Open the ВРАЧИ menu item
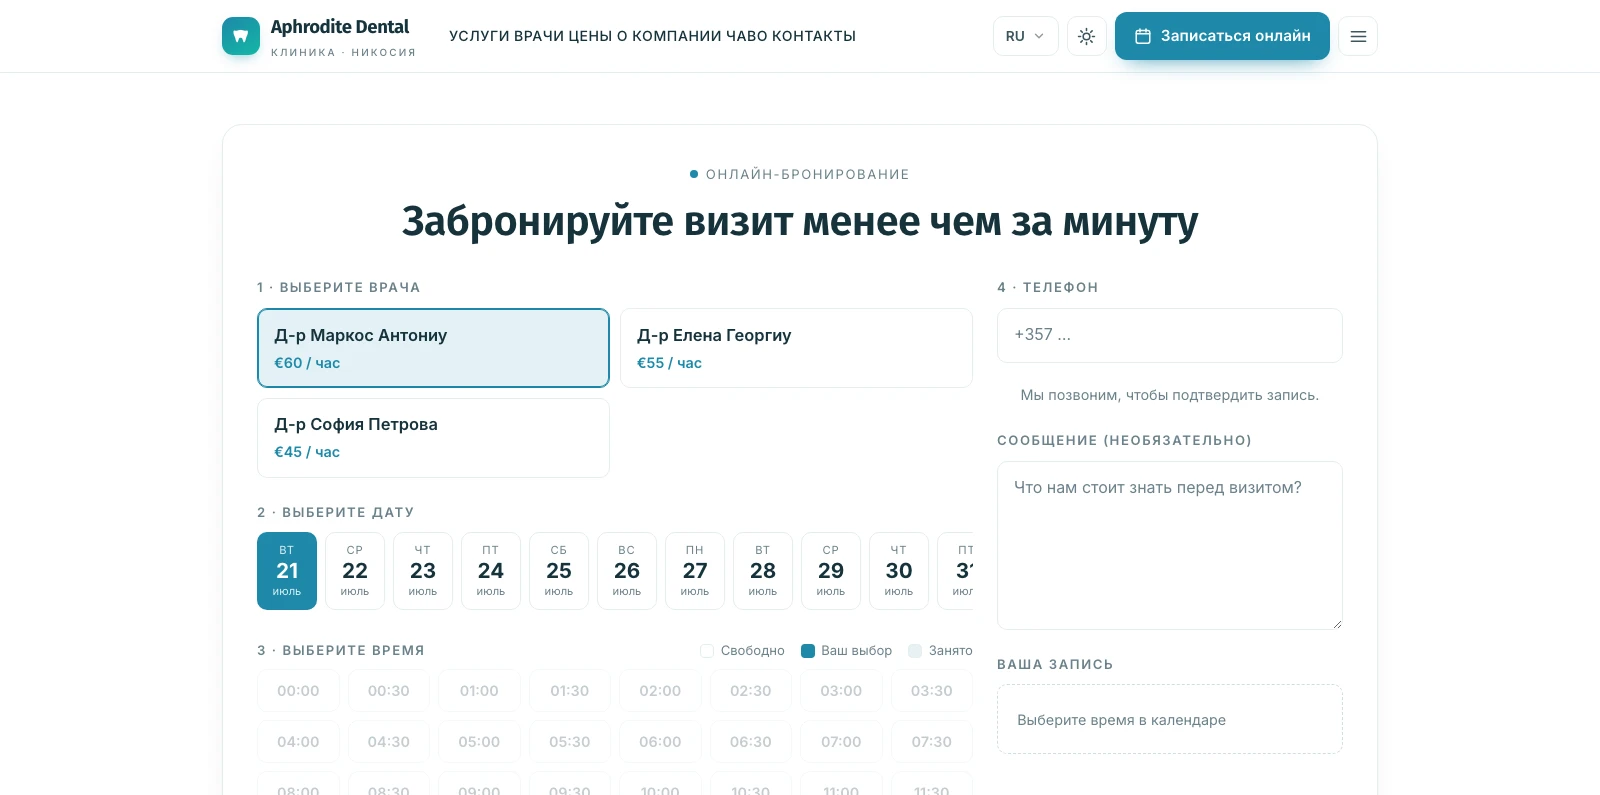 [x=539, y=36]
